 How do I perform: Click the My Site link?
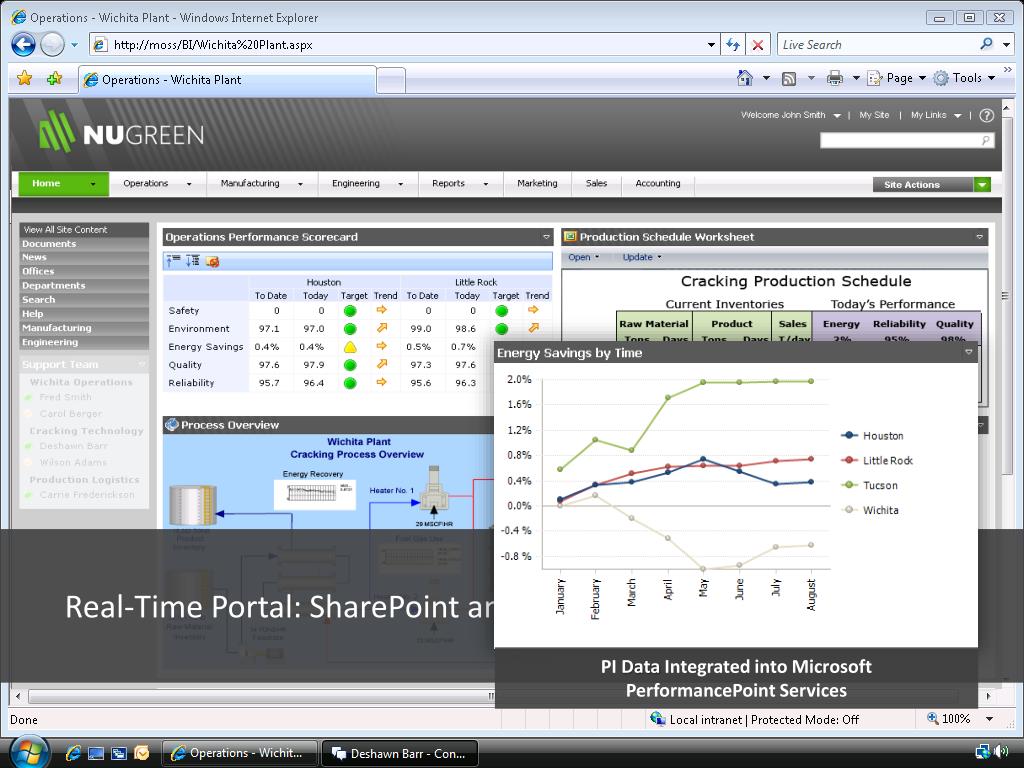click(x=874, y=115)
